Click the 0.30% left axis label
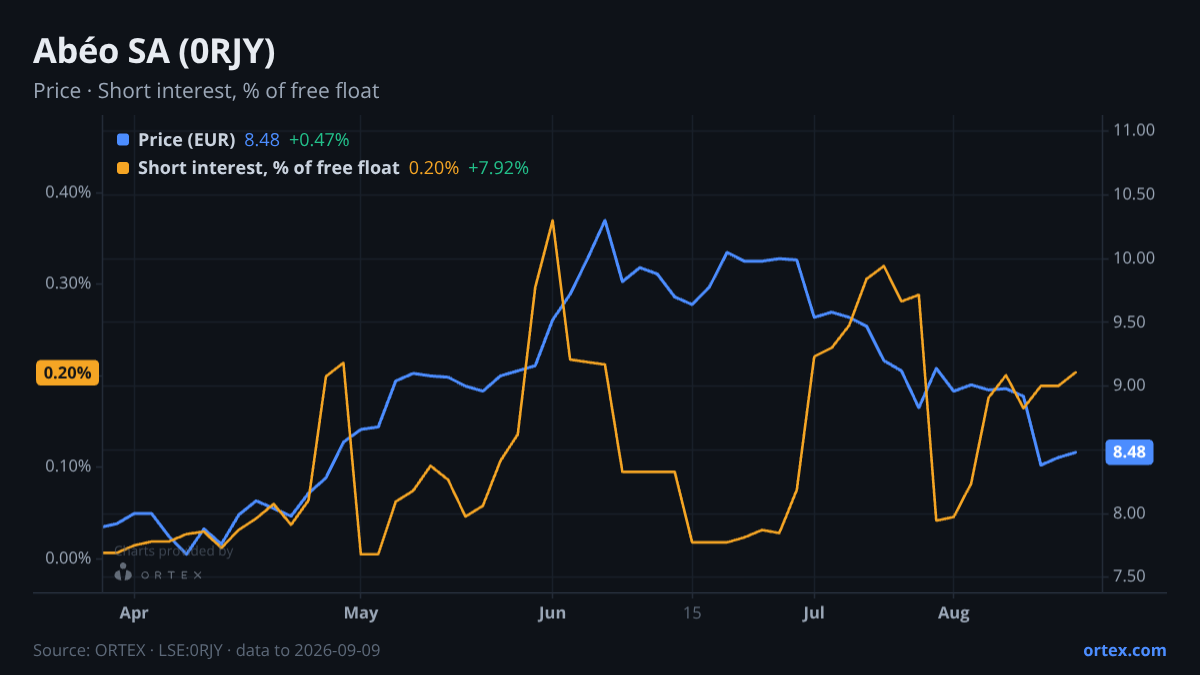 68,283
